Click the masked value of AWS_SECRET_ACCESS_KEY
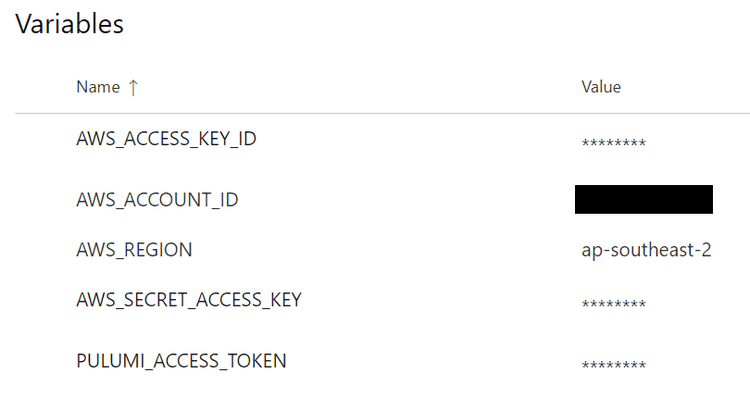The image size is (750, 397). [x=614, y=304]
